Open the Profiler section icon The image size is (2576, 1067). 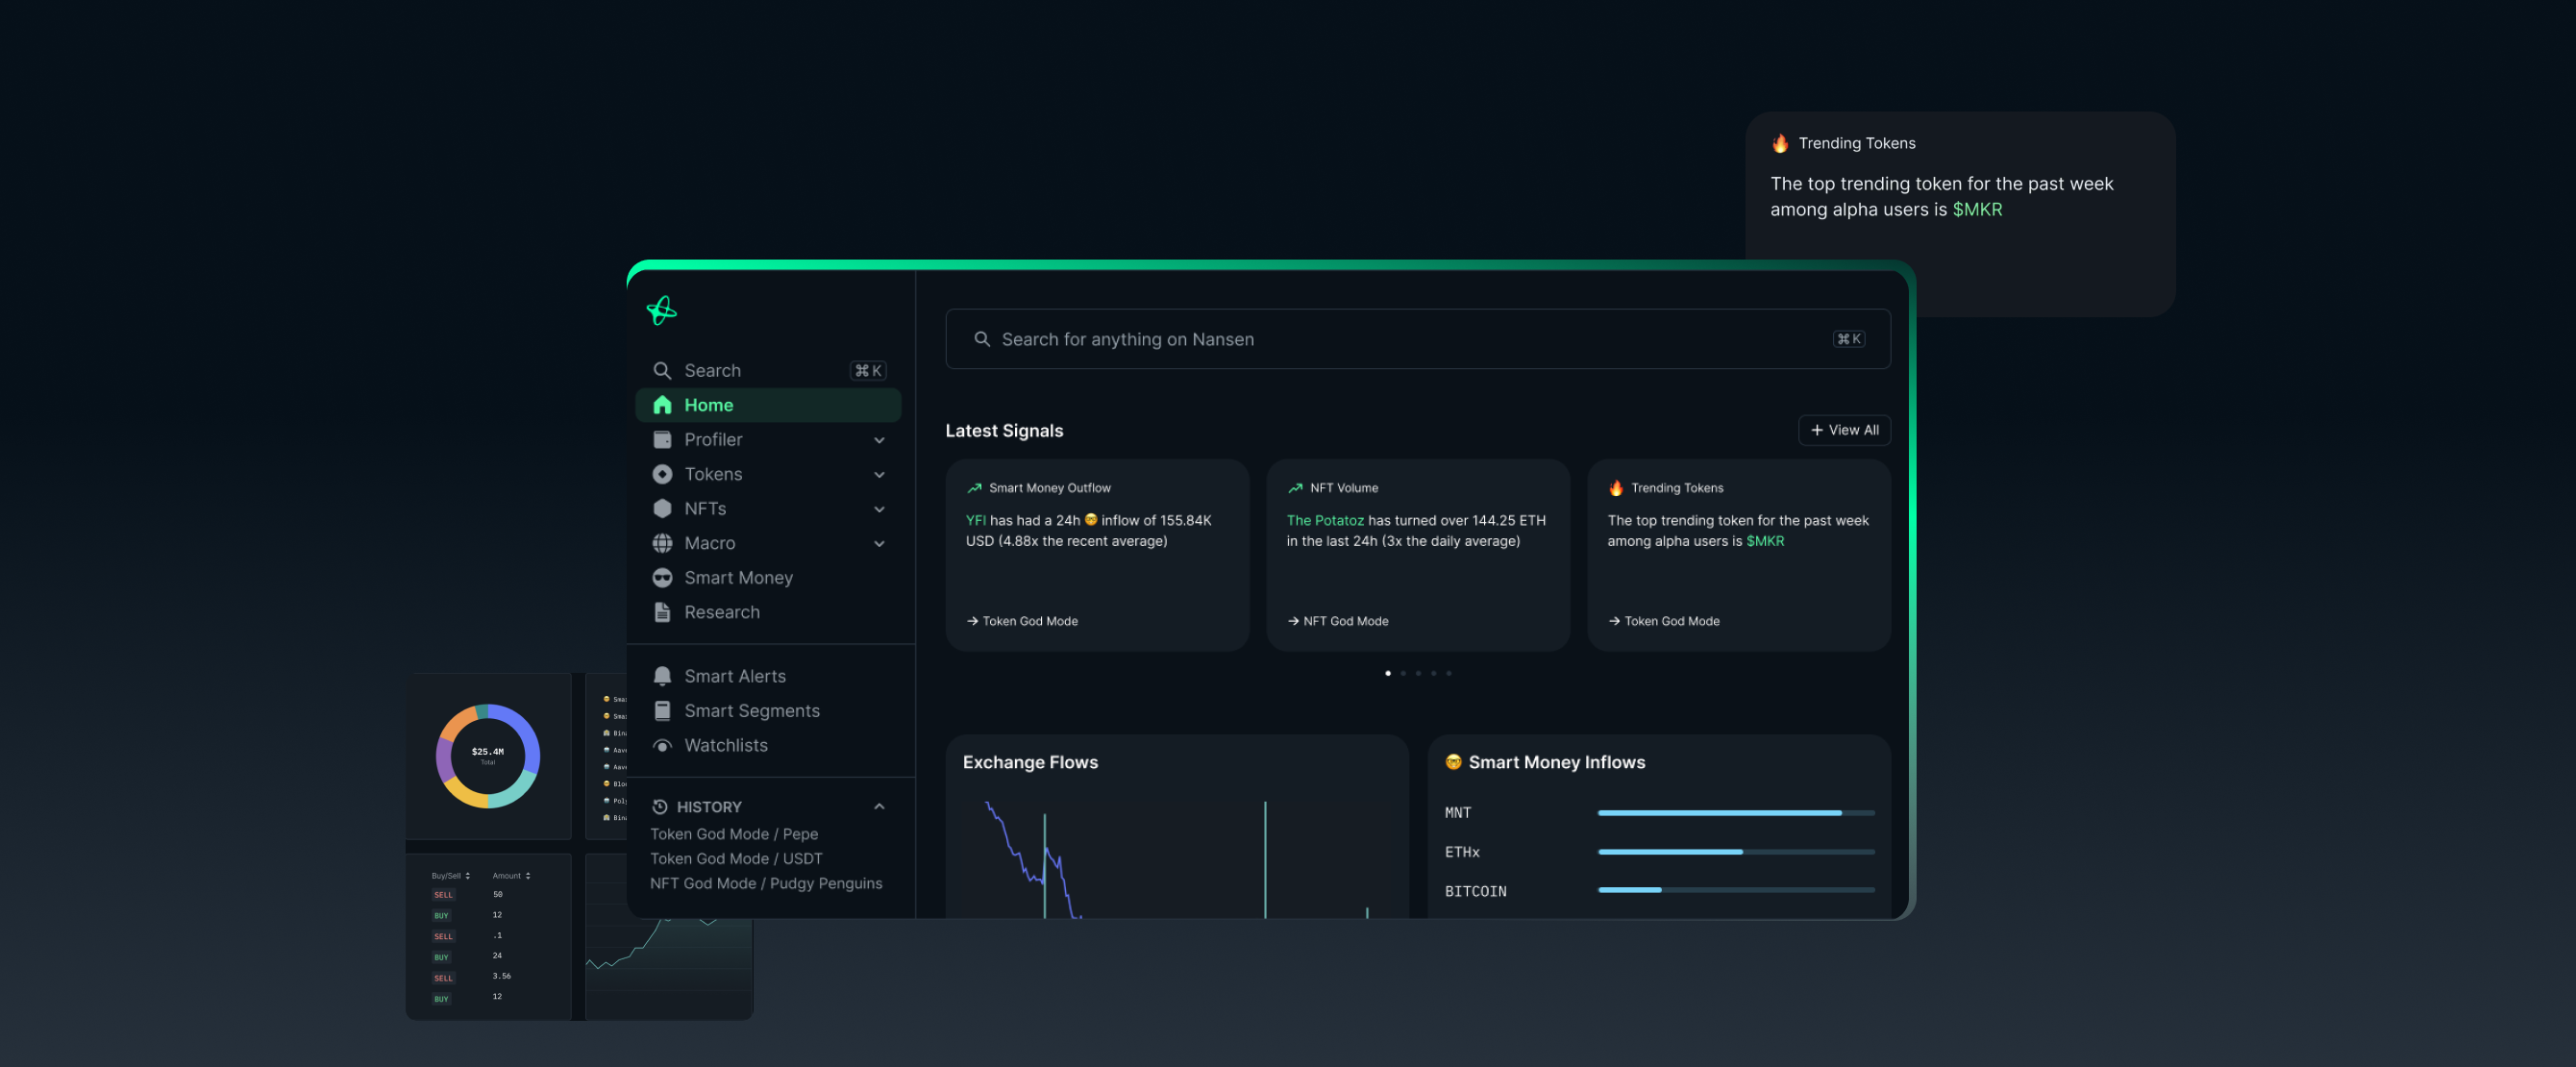pos(663,439)
